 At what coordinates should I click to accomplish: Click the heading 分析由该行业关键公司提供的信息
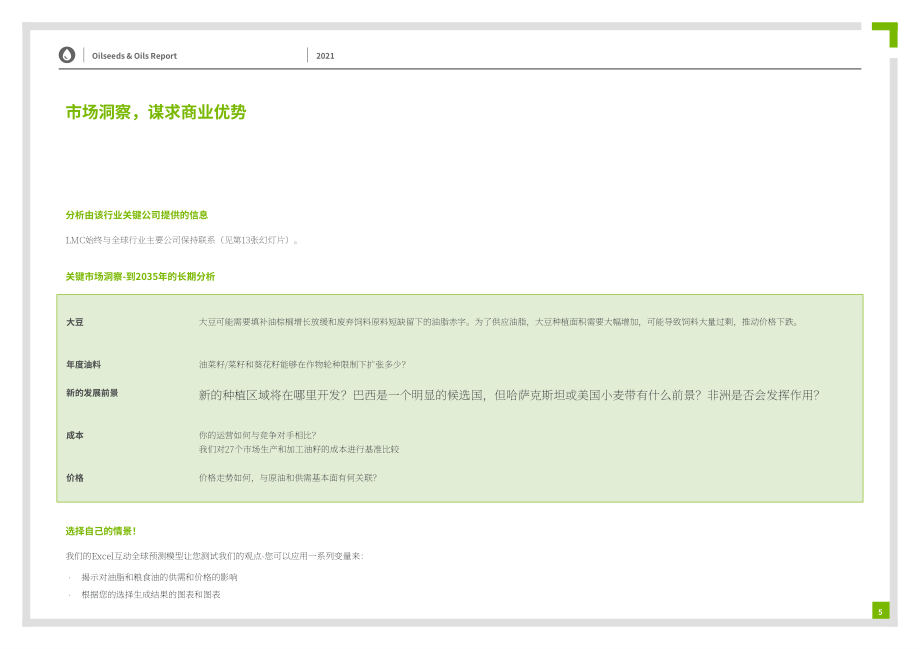(137, 215)
